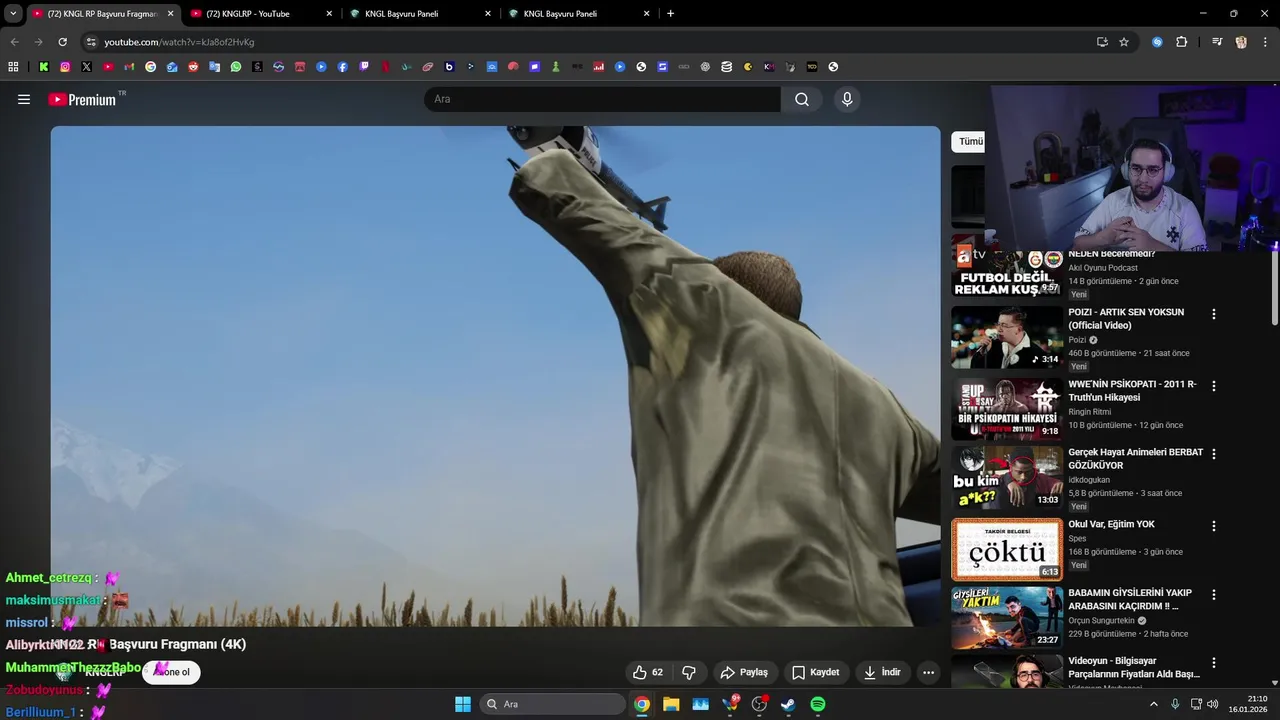This screenshot has width=1280, height=720.
Task: Open Steam from taskbar
Action: (788, 704)
